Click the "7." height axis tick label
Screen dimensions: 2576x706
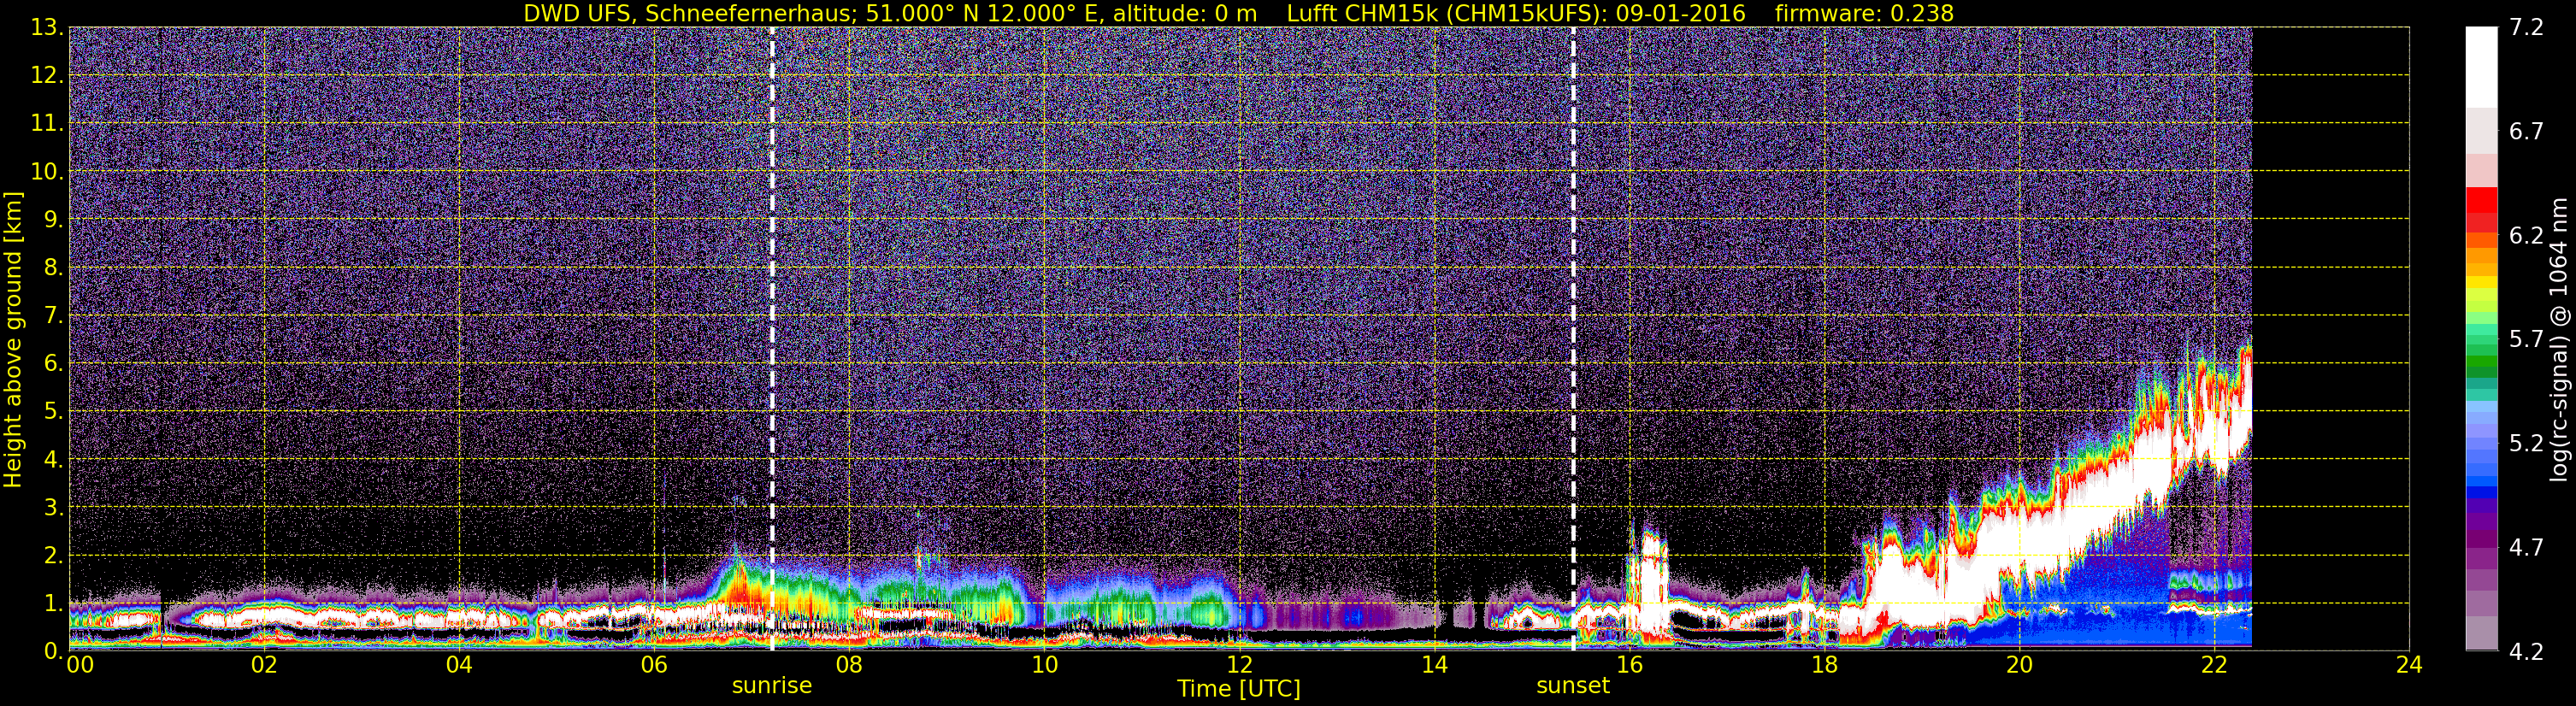(54, 316)
